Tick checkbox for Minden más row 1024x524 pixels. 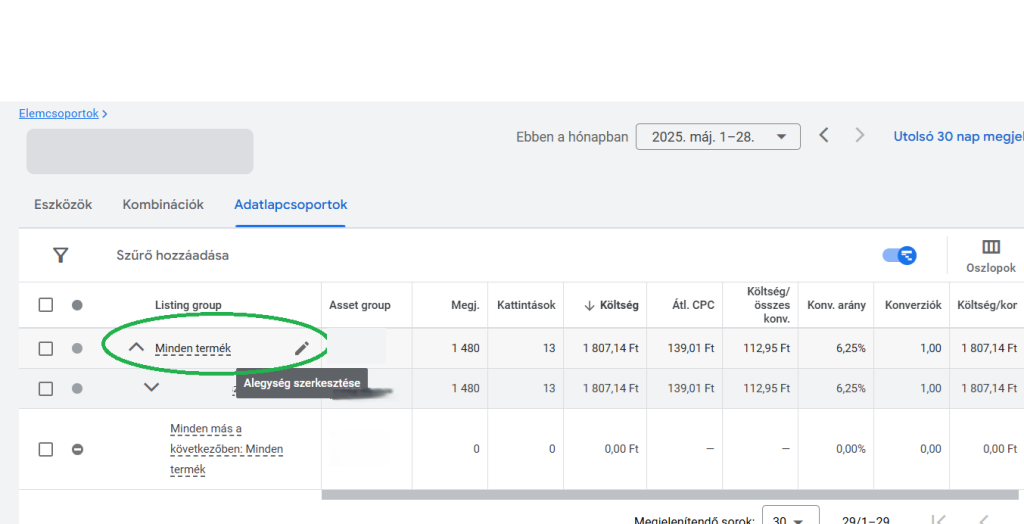[x=45, y=449]
